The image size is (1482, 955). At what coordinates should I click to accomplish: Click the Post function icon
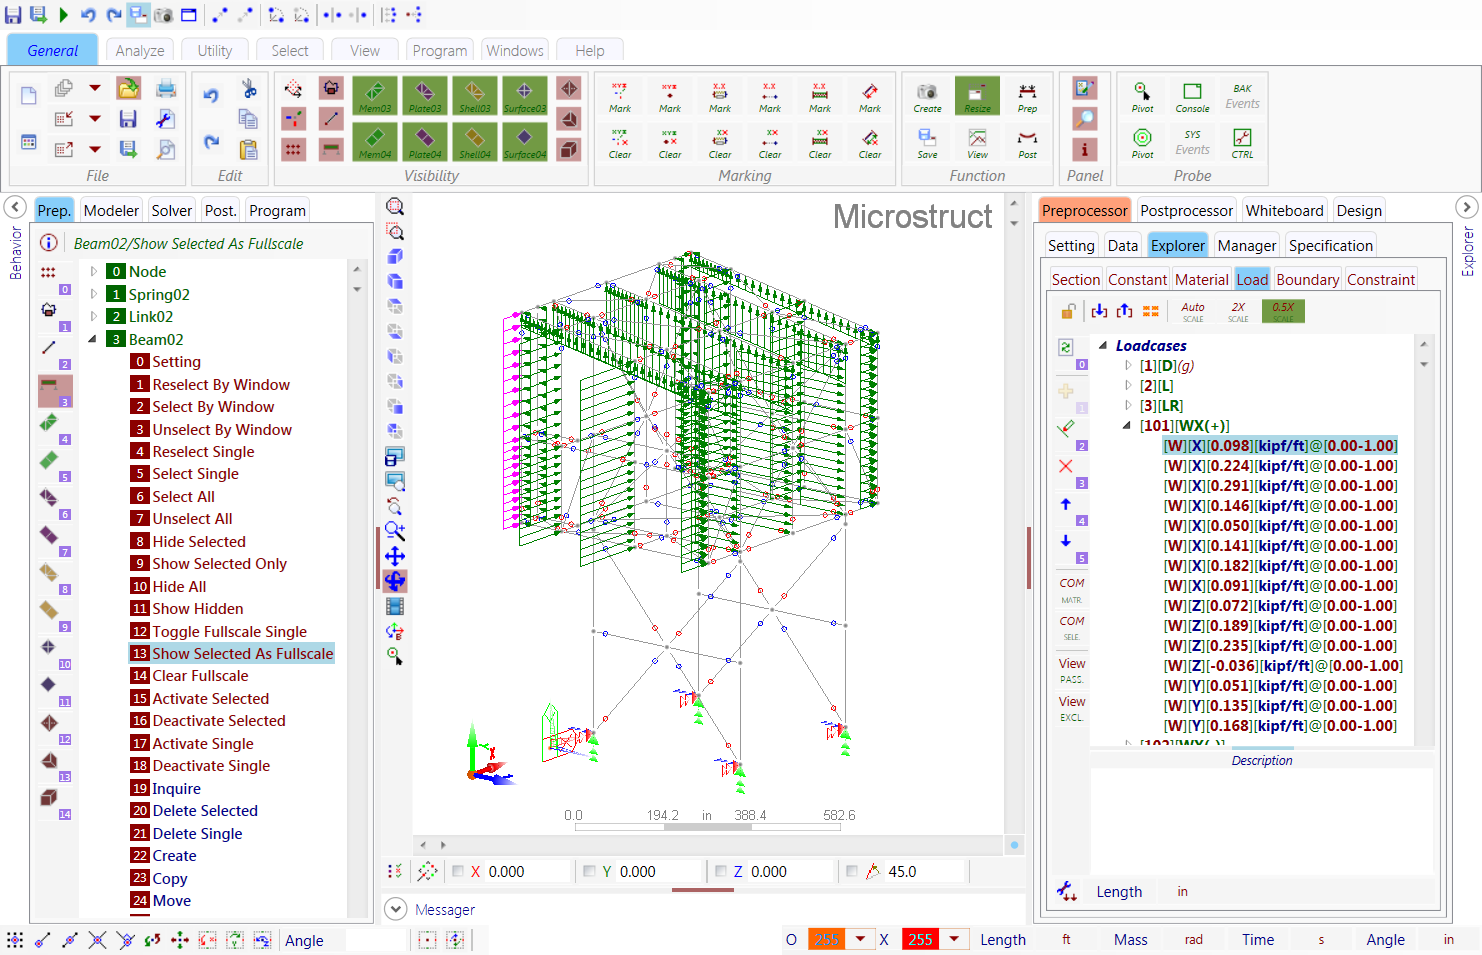click(x=1027, y=142)
